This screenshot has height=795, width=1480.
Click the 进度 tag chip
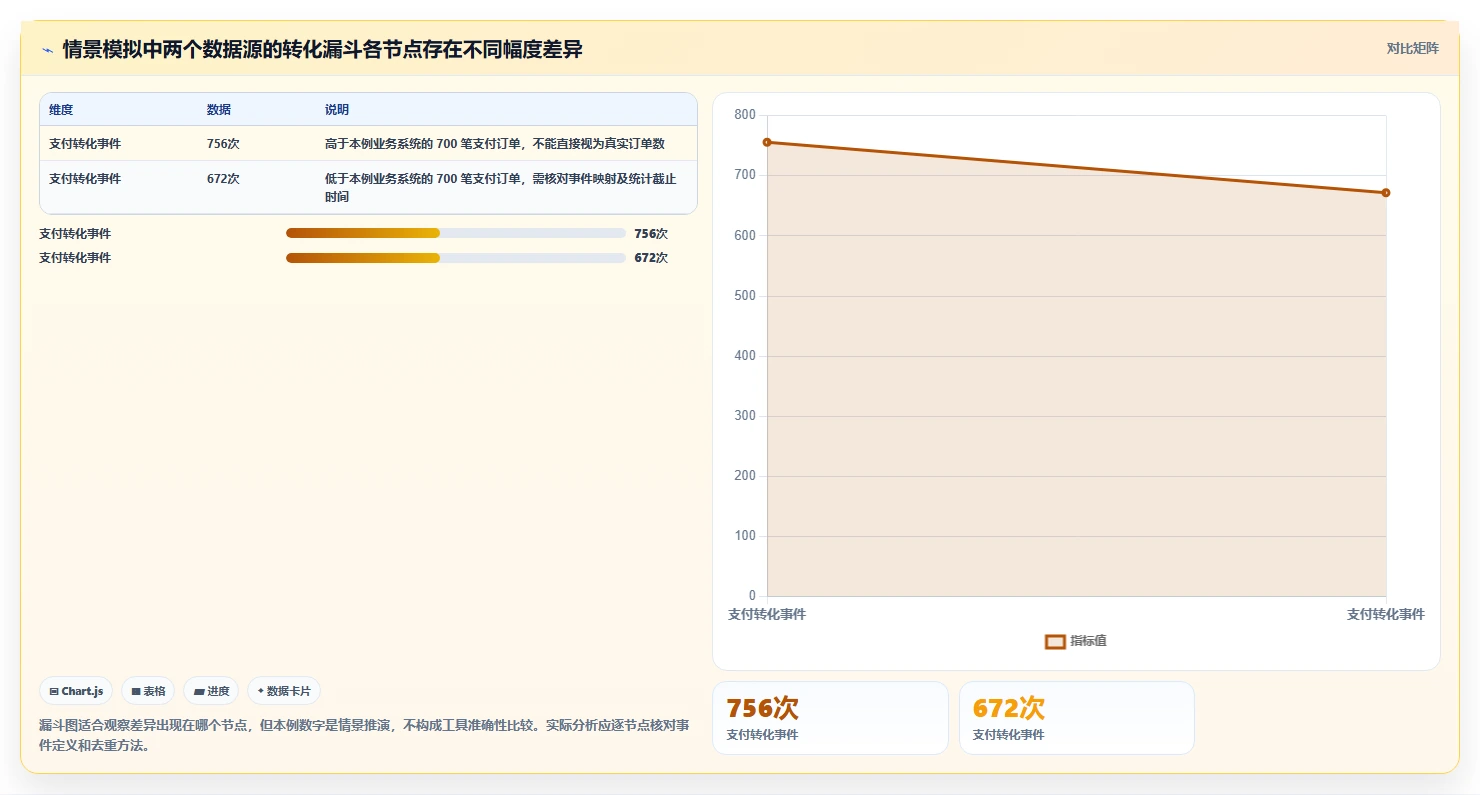click(211, 691)
